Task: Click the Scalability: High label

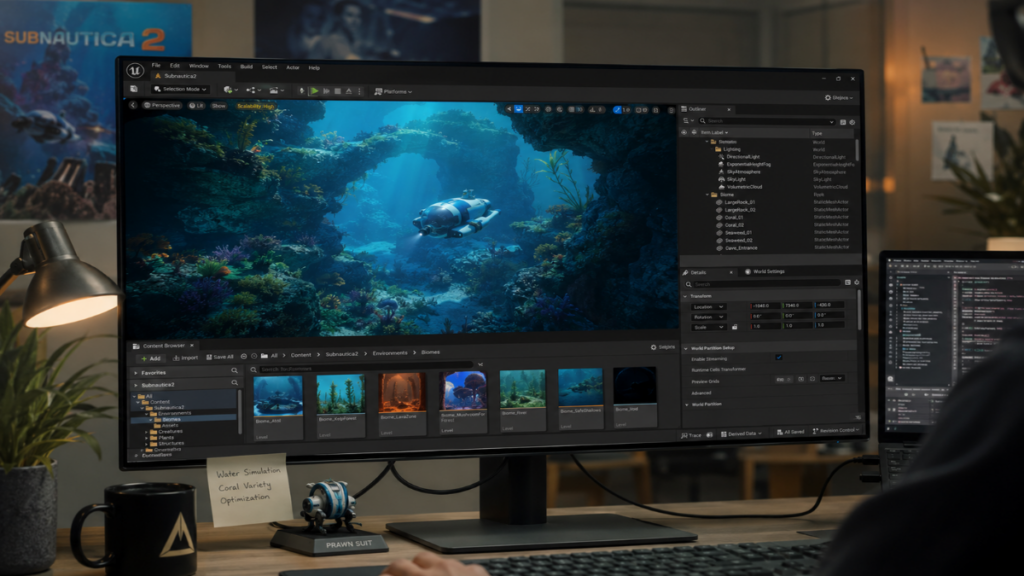Action: click(255, 106)
